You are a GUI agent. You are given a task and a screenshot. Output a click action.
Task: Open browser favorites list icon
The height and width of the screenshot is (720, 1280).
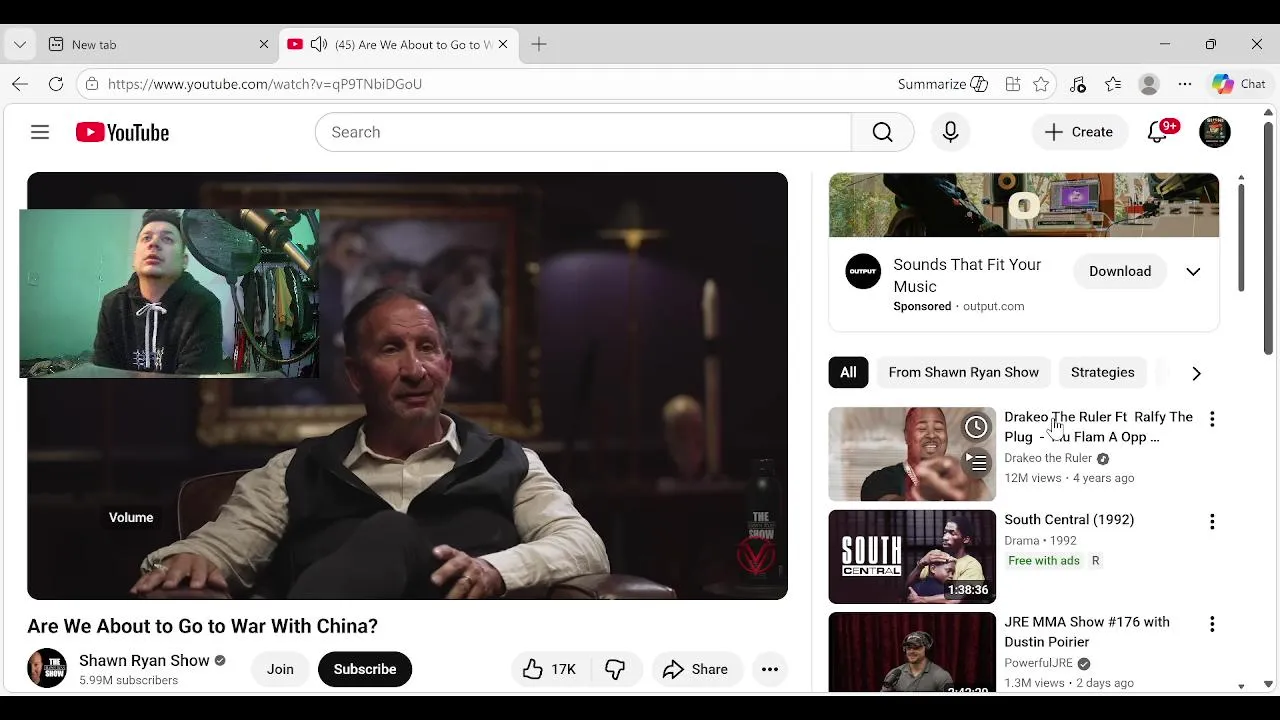[x=1113, y=84]
